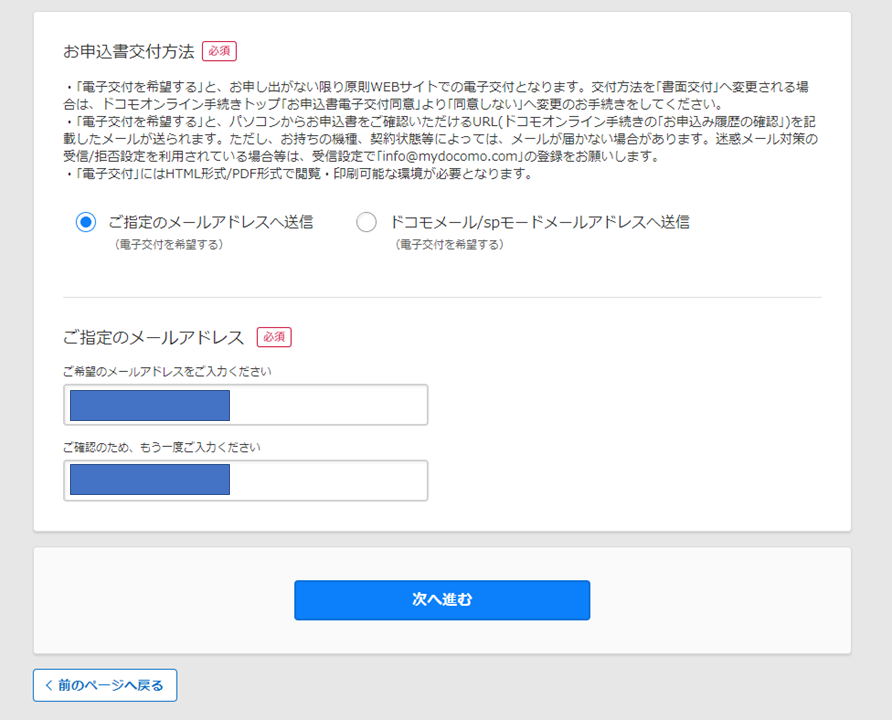Focus the ご希望のメールアドレス input field

click(x=246, y=405)
